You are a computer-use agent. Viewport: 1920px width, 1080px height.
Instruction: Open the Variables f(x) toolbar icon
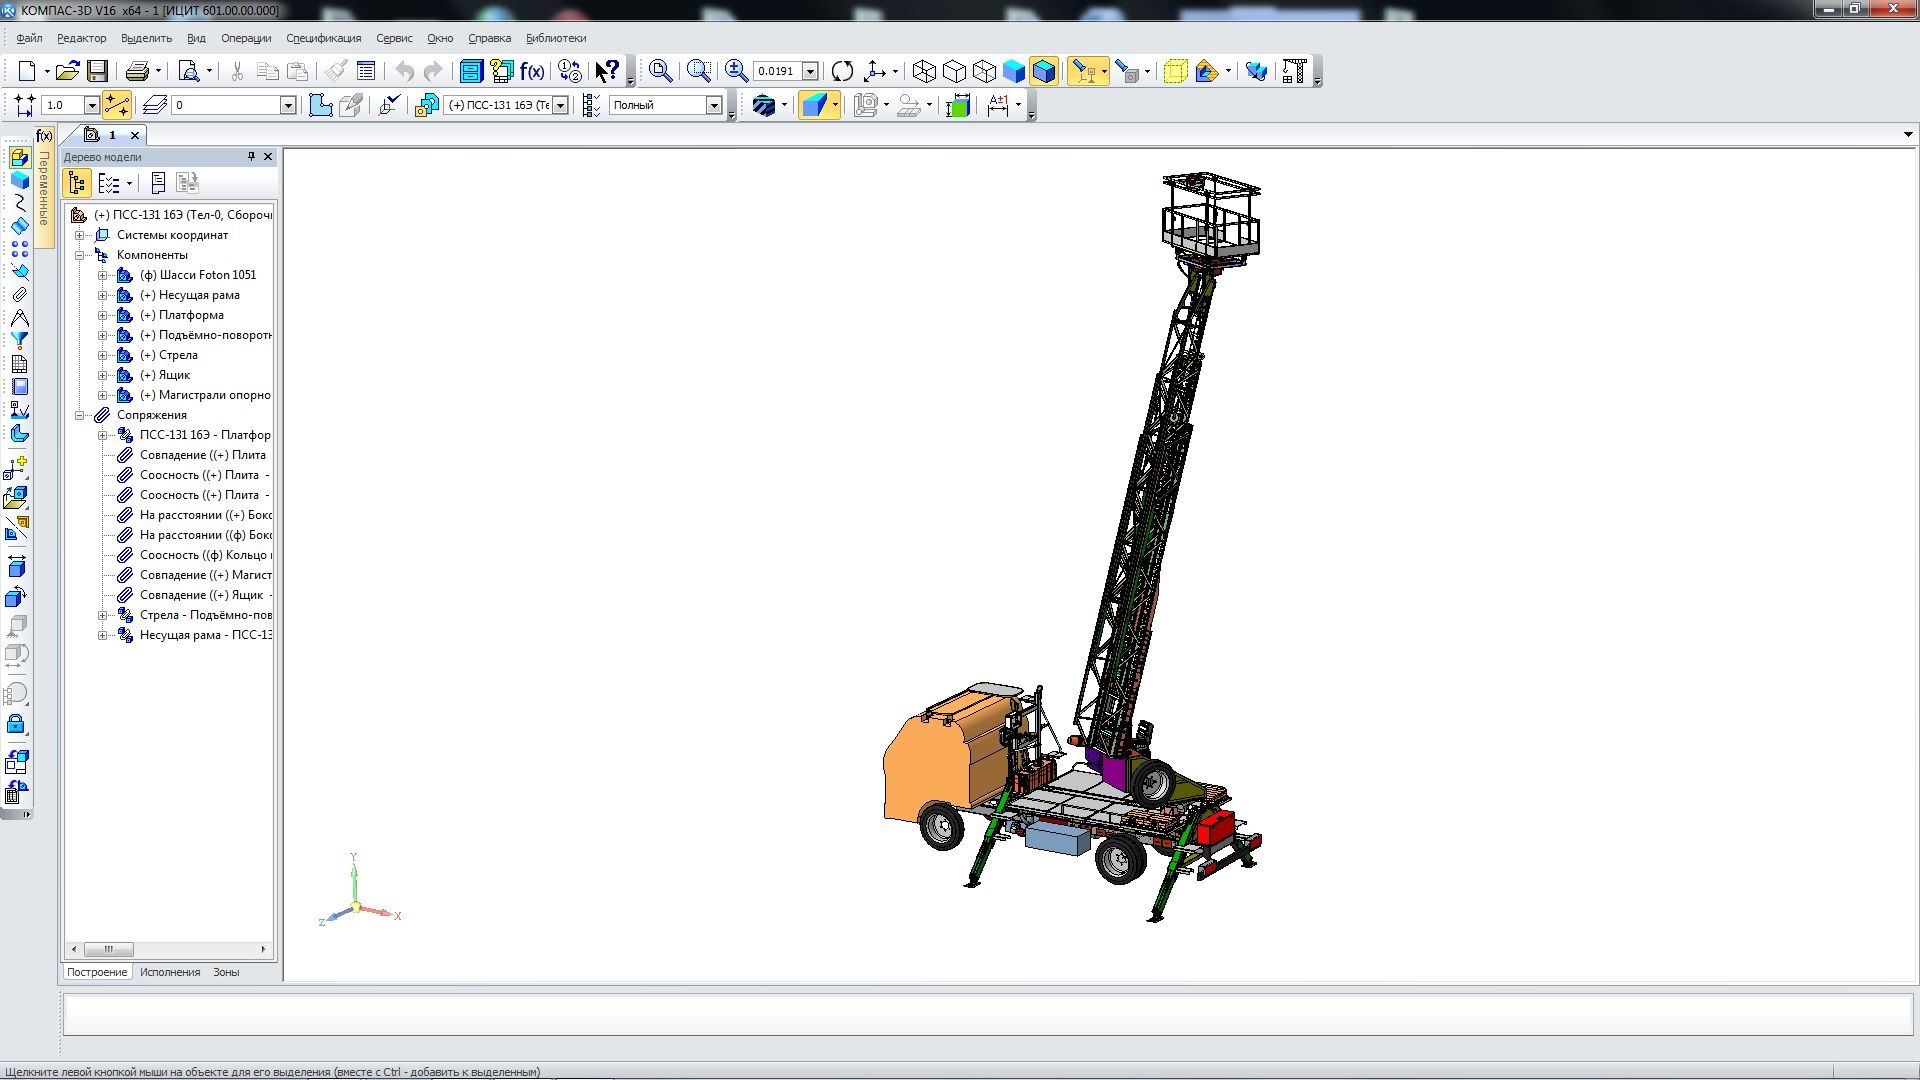click(532, 71)
